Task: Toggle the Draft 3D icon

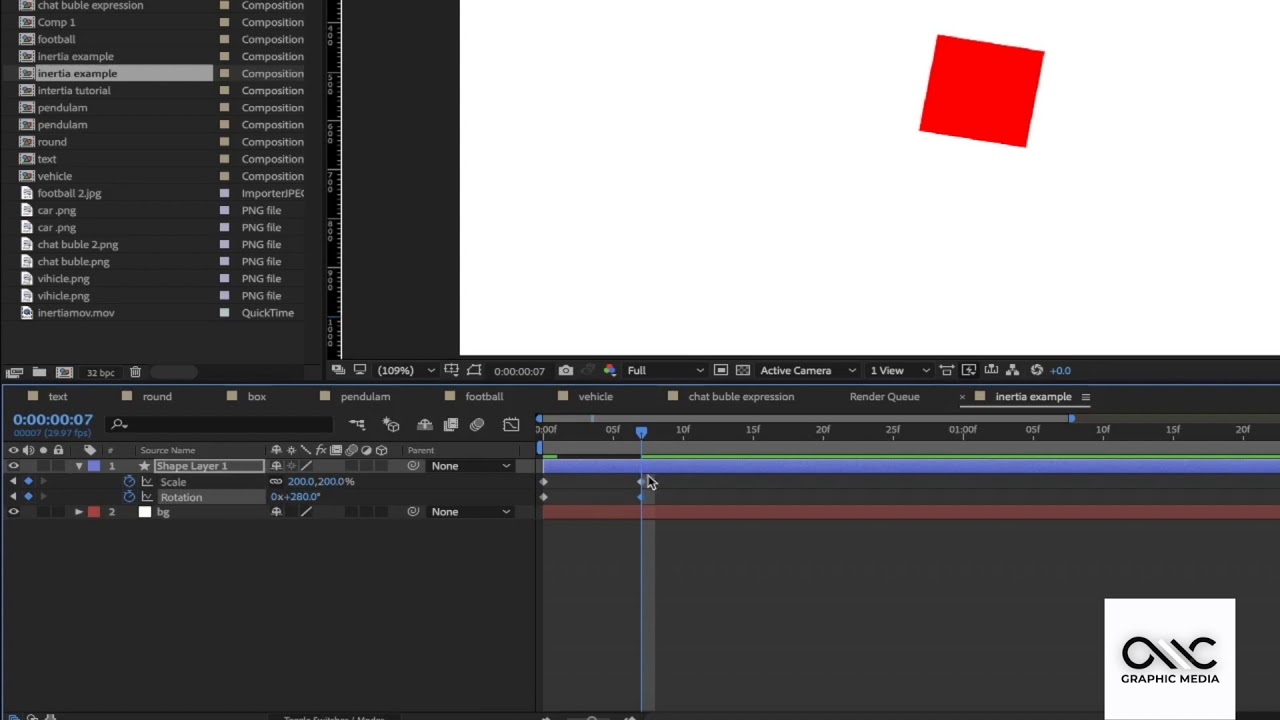Action: [391, 425]
